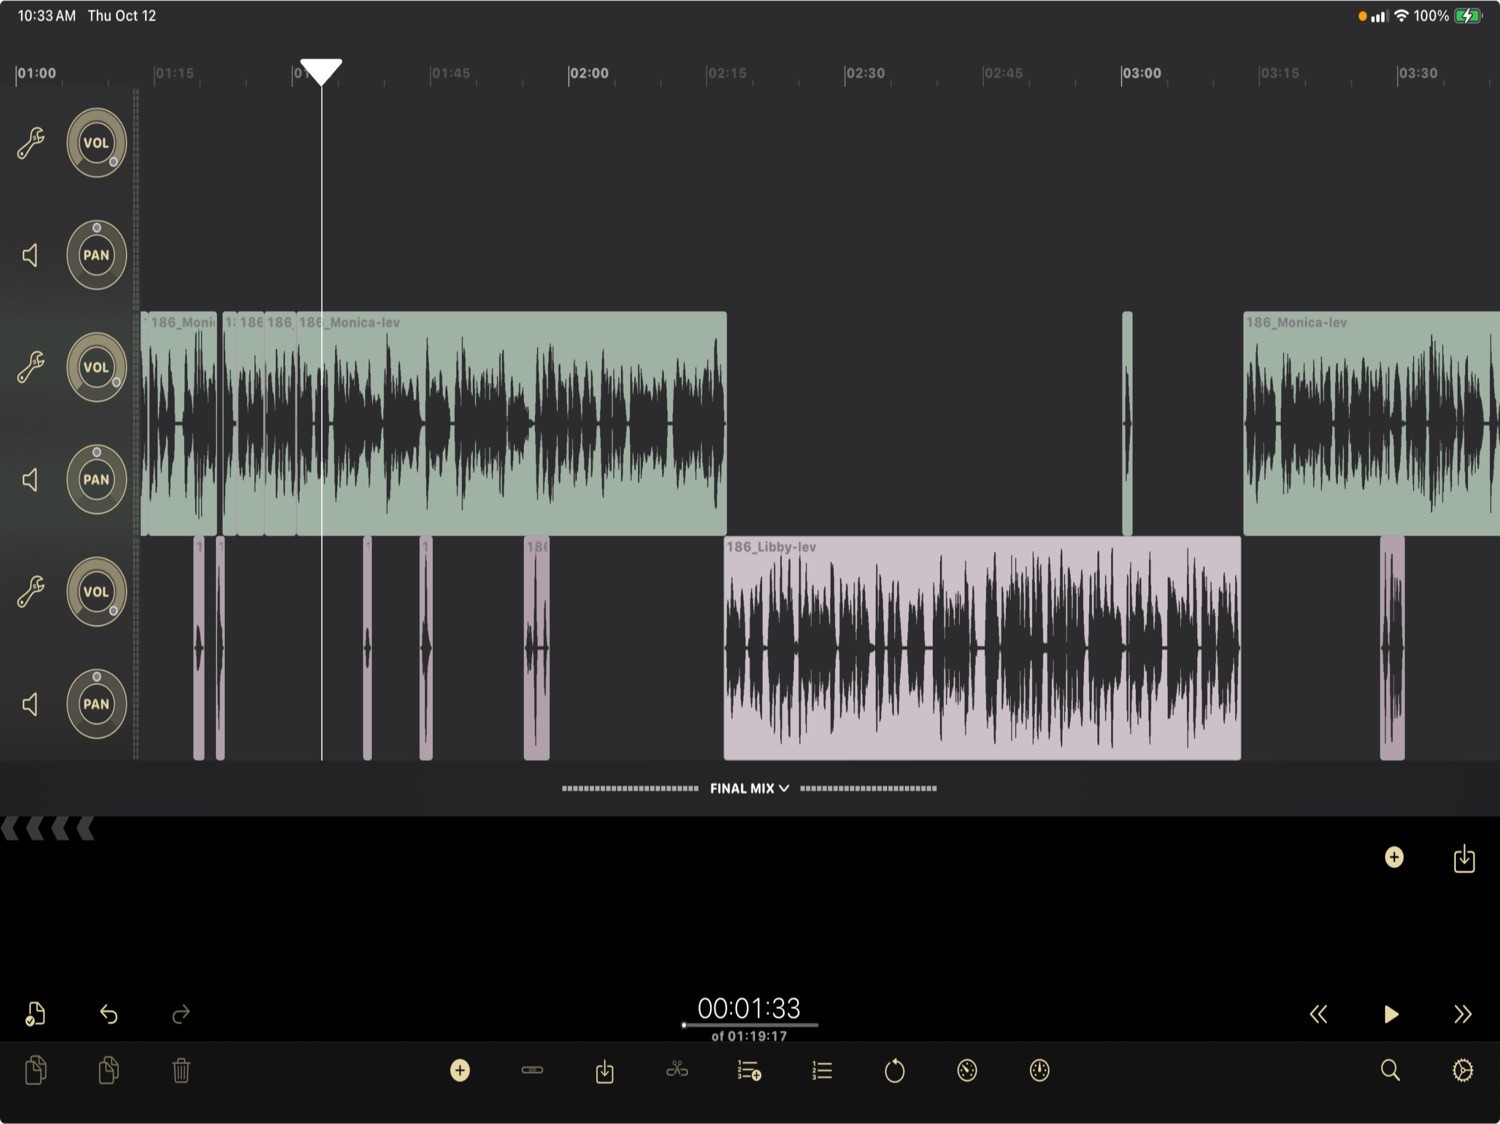The image size is (1500, 1124).
Task: Tap the import audio icon in the toolbar
Action: click(604, 1070)
